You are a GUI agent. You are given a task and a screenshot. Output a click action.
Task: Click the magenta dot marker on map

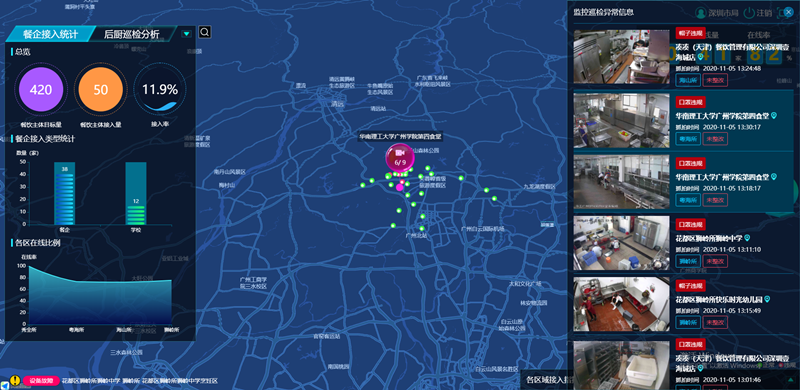[x=399, y=187]
